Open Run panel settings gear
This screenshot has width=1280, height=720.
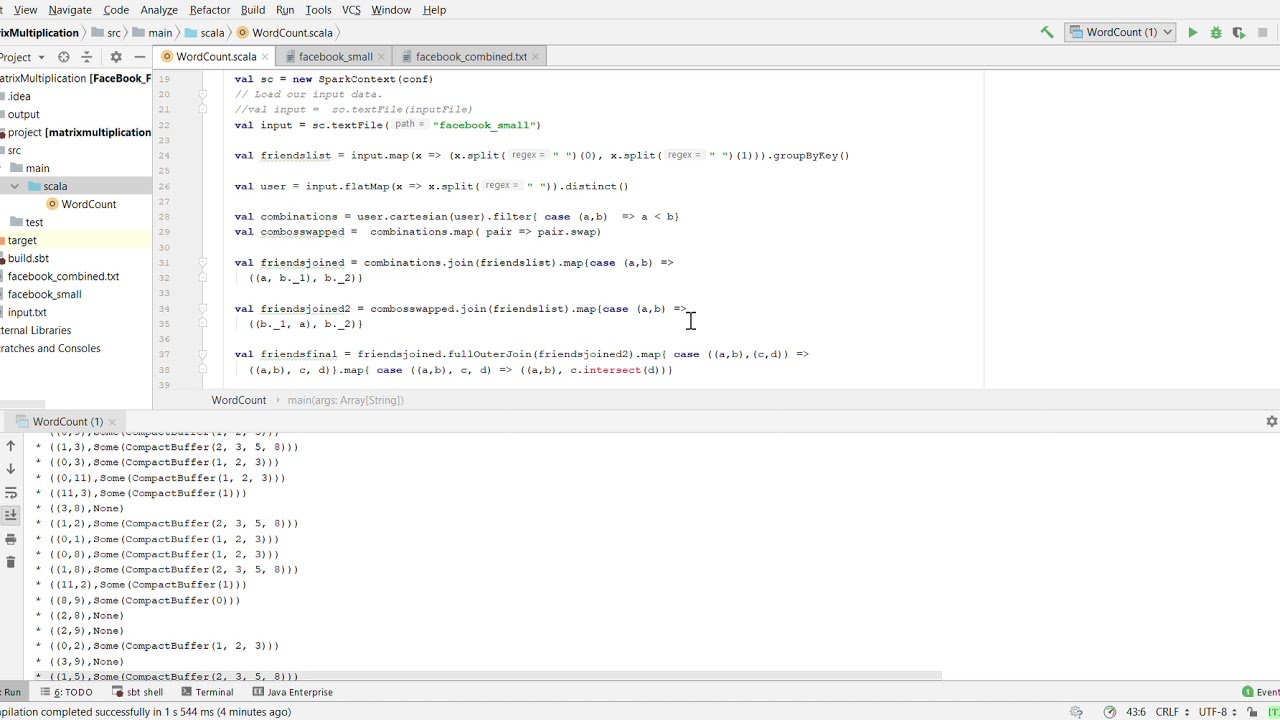(x=1272, y=422)
